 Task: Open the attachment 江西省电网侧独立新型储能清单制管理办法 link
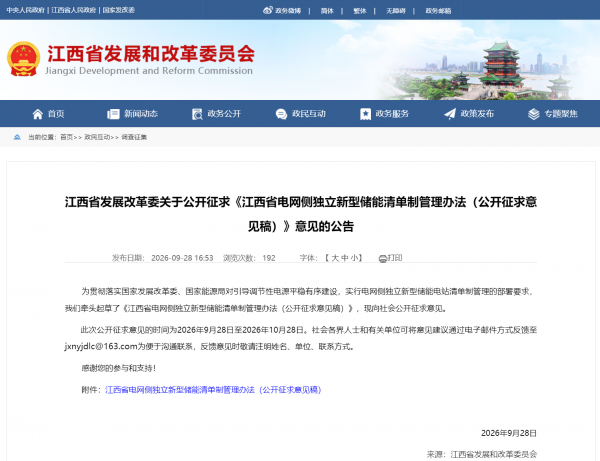pos(213,390)
